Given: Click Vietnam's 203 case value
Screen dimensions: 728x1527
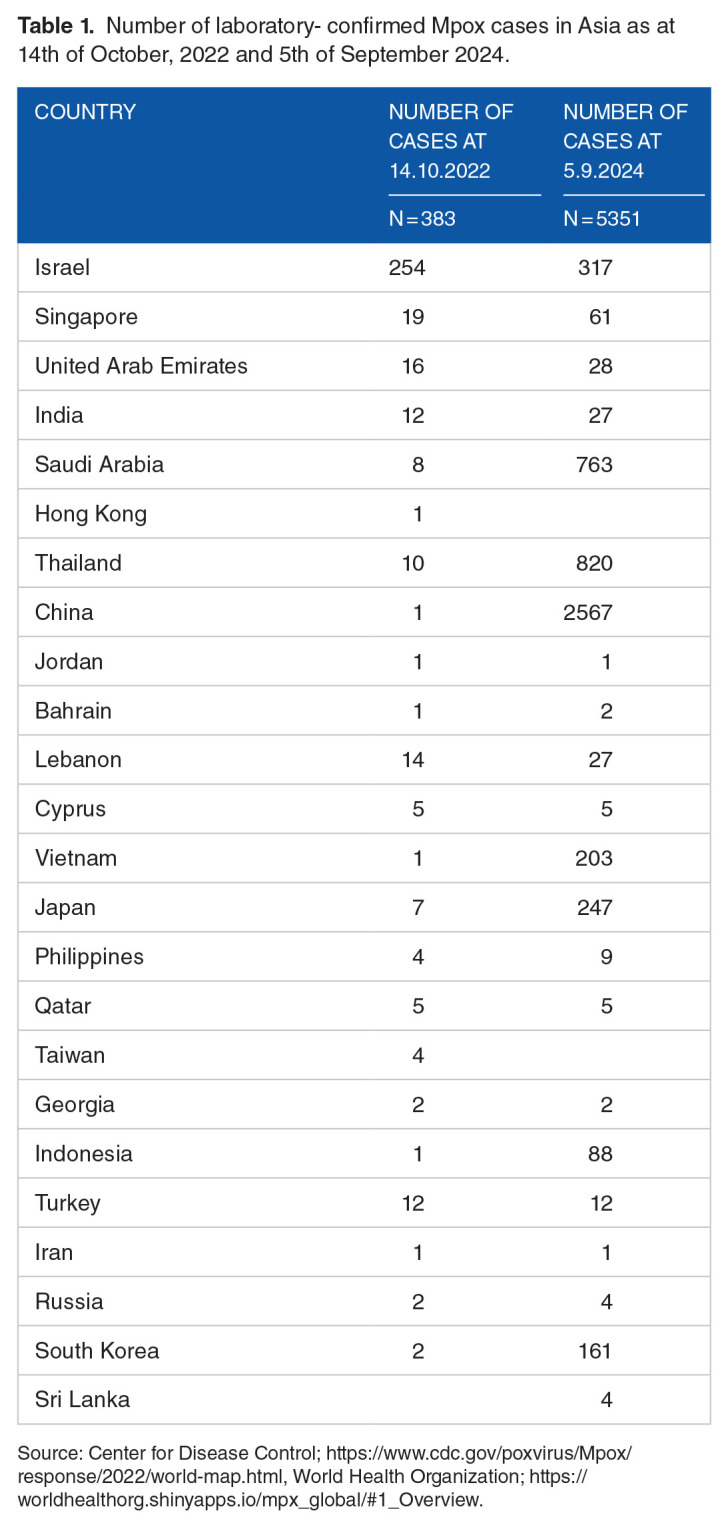Looking at the screenshot, I should (594, 858).
